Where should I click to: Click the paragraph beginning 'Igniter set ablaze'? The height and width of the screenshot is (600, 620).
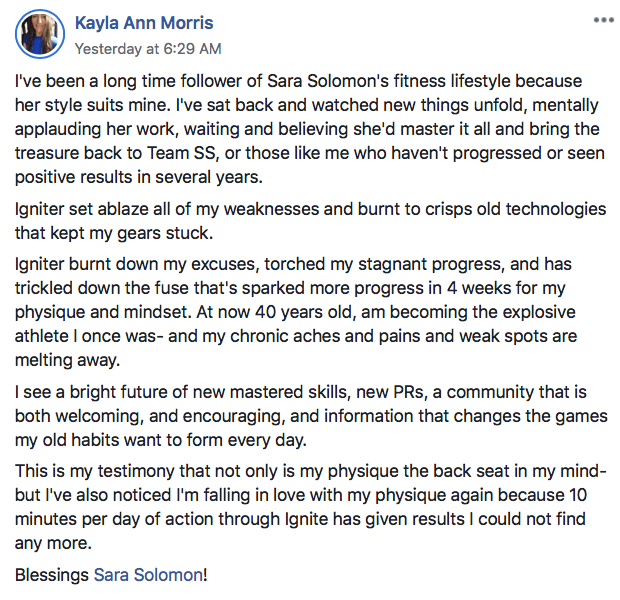(310, 221)
